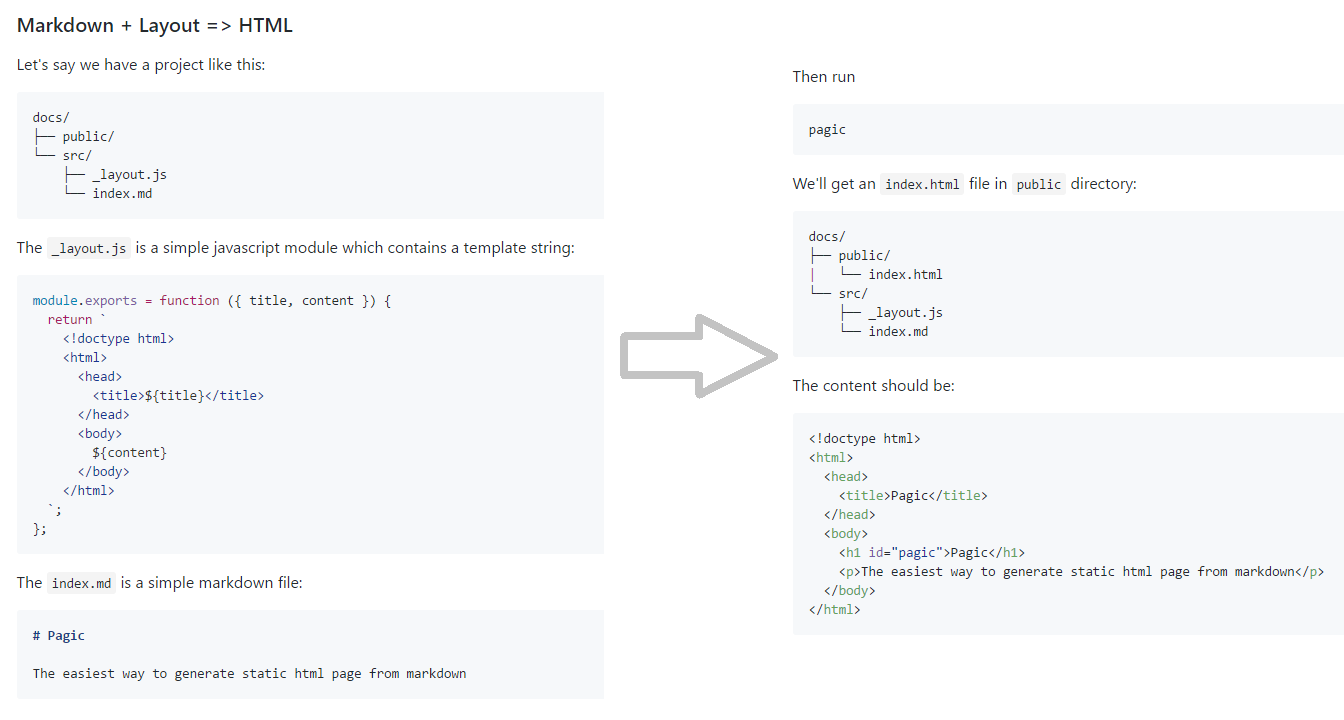Click the large gray right arrow graphic
The image size is (1344, 720).
[698, 356]
